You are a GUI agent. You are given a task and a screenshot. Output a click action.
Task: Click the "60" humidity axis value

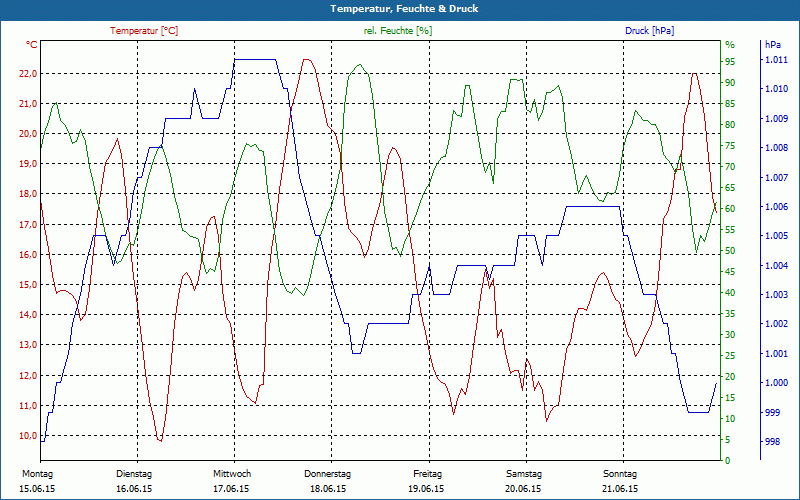(x=730, y=208)
